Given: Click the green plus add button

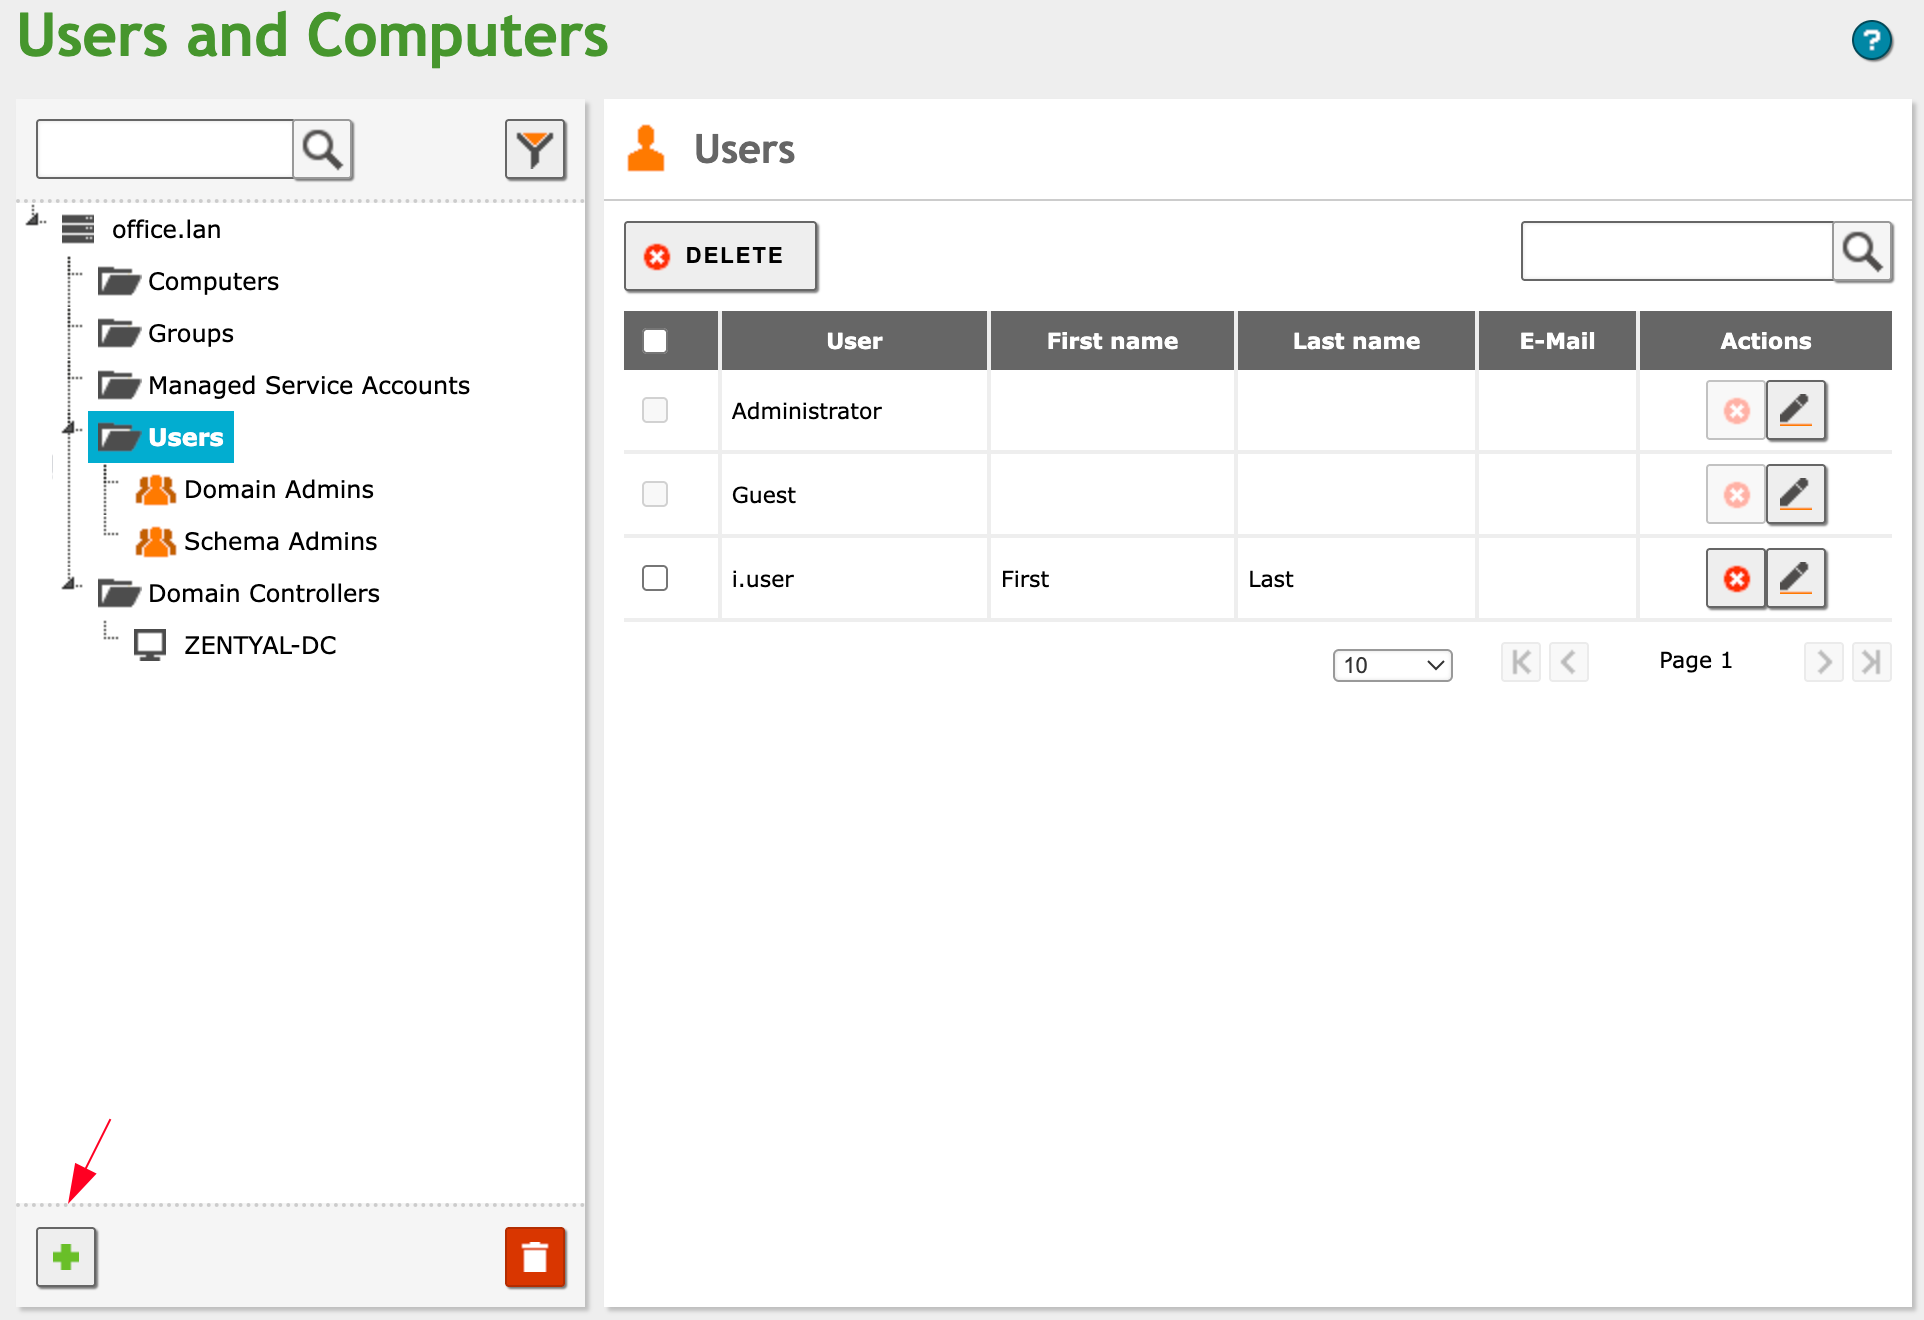Looking at the screenshot, I should coord(66,1256).
